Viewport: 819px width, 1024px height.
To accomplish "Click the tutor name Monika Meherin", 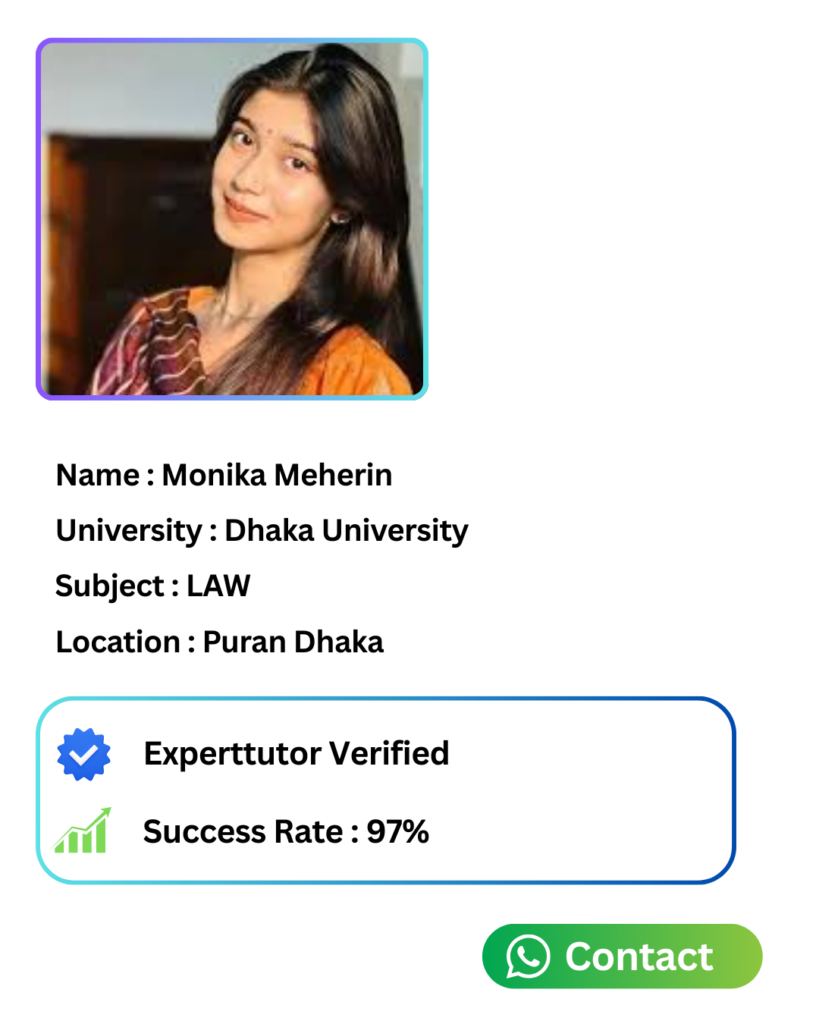I will pos(277,475).
